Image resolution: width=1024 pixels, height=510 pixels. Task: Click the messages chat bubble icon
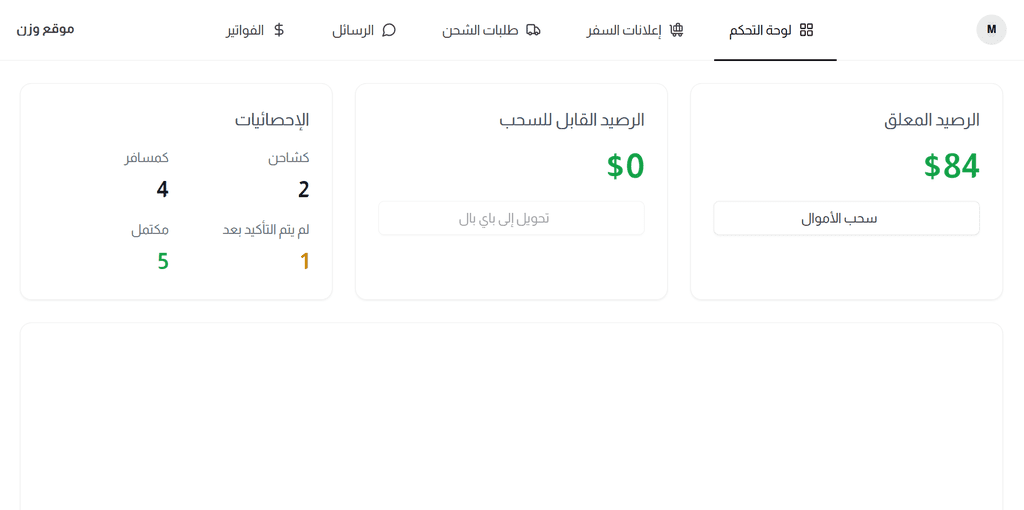[x=389, y=30]
